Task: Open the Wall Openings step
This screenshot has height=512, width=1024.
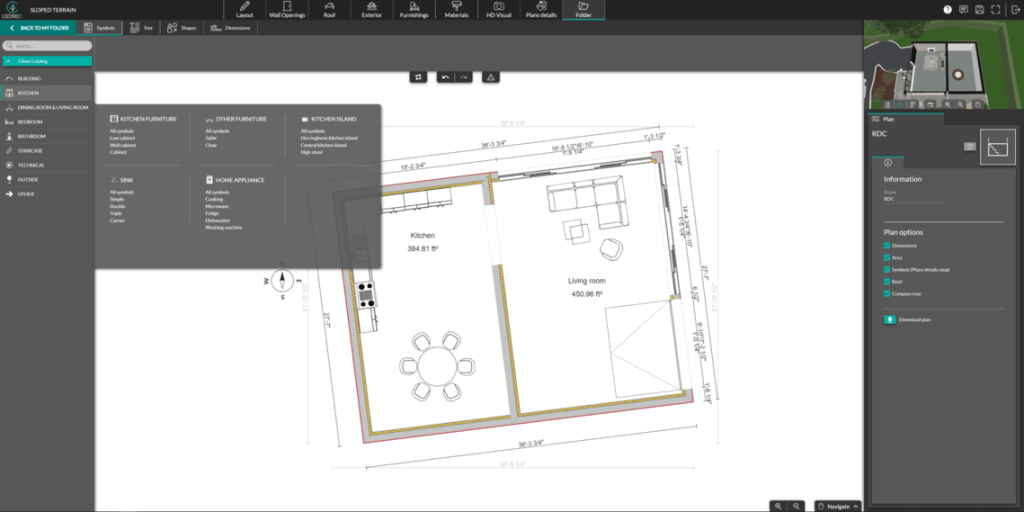Action: point(287,10)
